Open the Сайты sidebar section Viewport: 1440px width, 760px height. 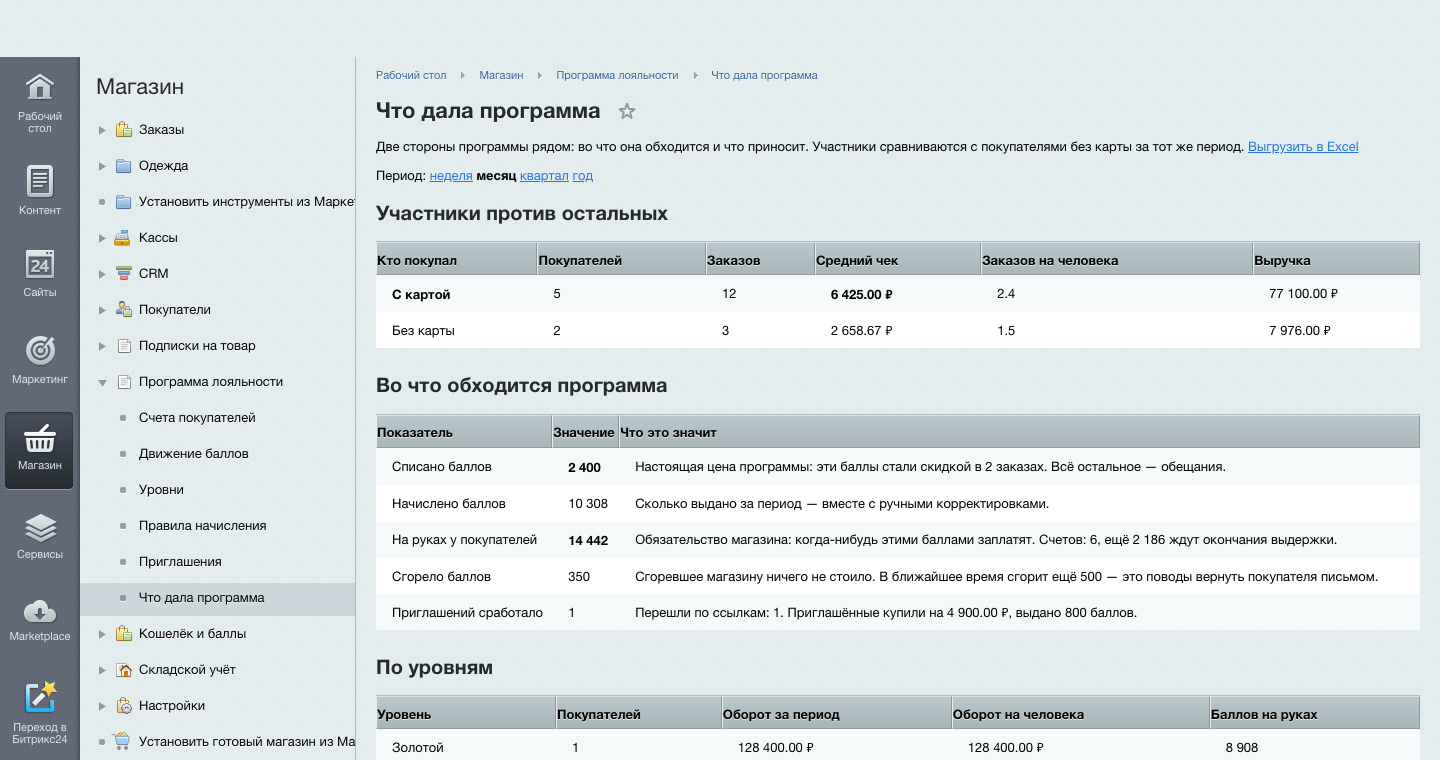point(40,272)
